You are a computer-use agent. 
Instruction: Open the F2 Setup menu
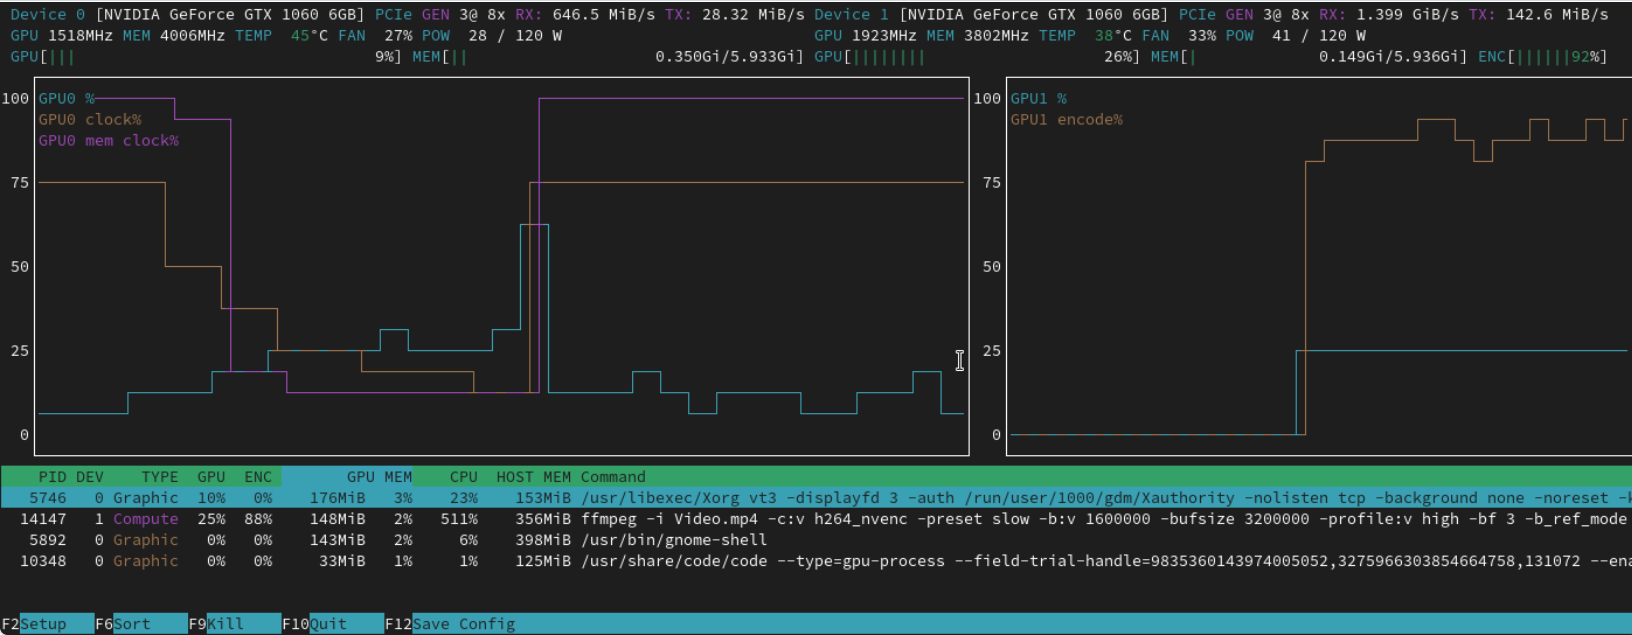[x=34, y=624]
